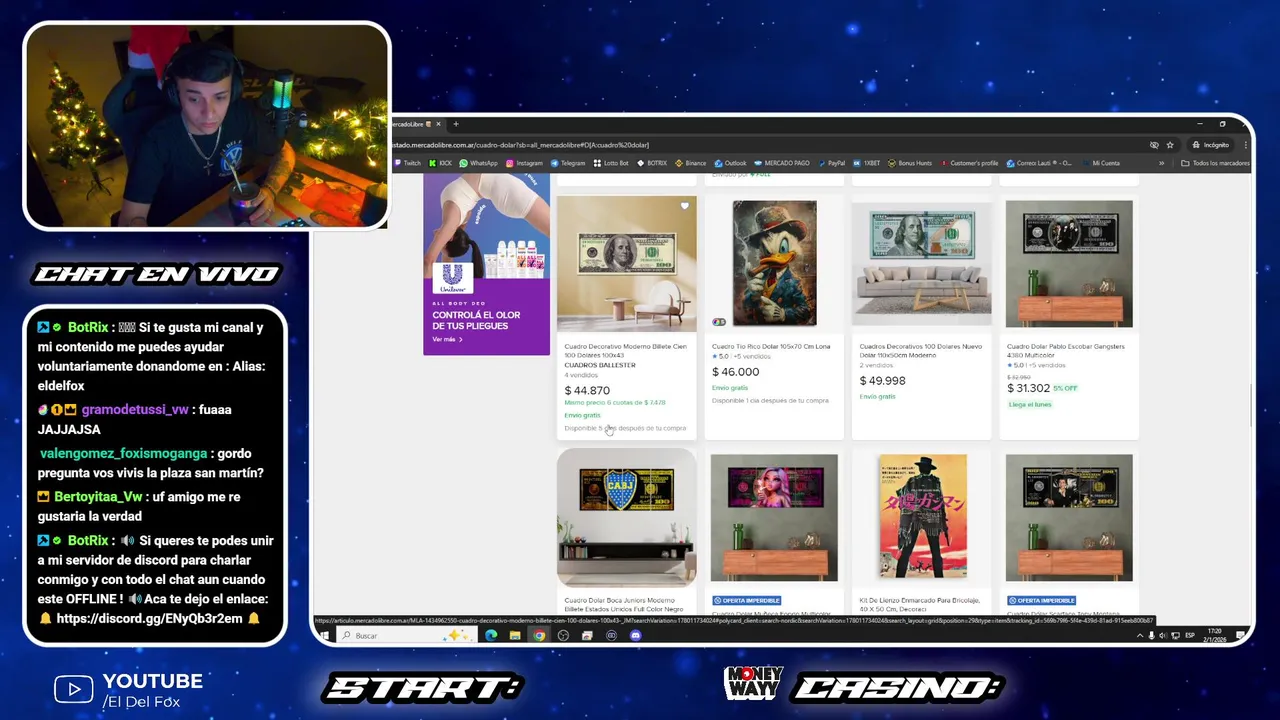
Task: Click the tracking-blocked eye icon in address bar
Action: point(1154,145)
